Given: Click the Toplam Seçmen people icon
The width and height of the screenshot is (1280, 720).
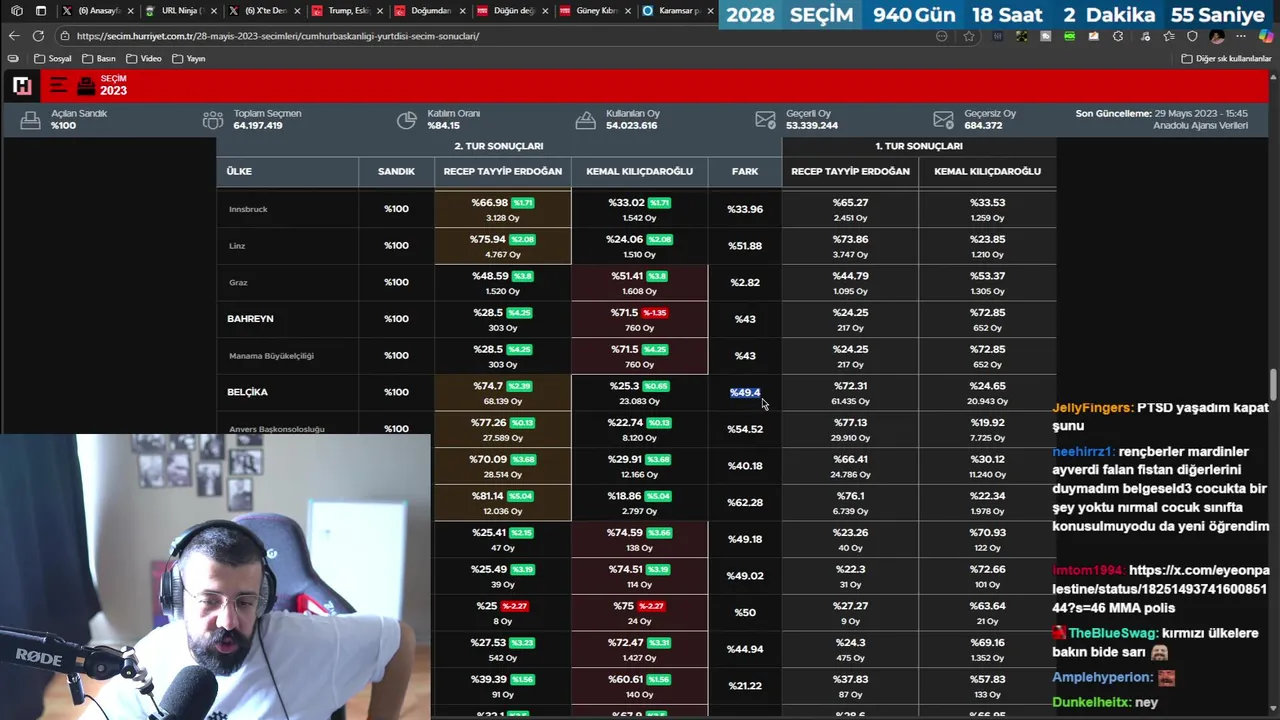Looking at the screenshot, I should pyautogui.click(x=212, y=119).
